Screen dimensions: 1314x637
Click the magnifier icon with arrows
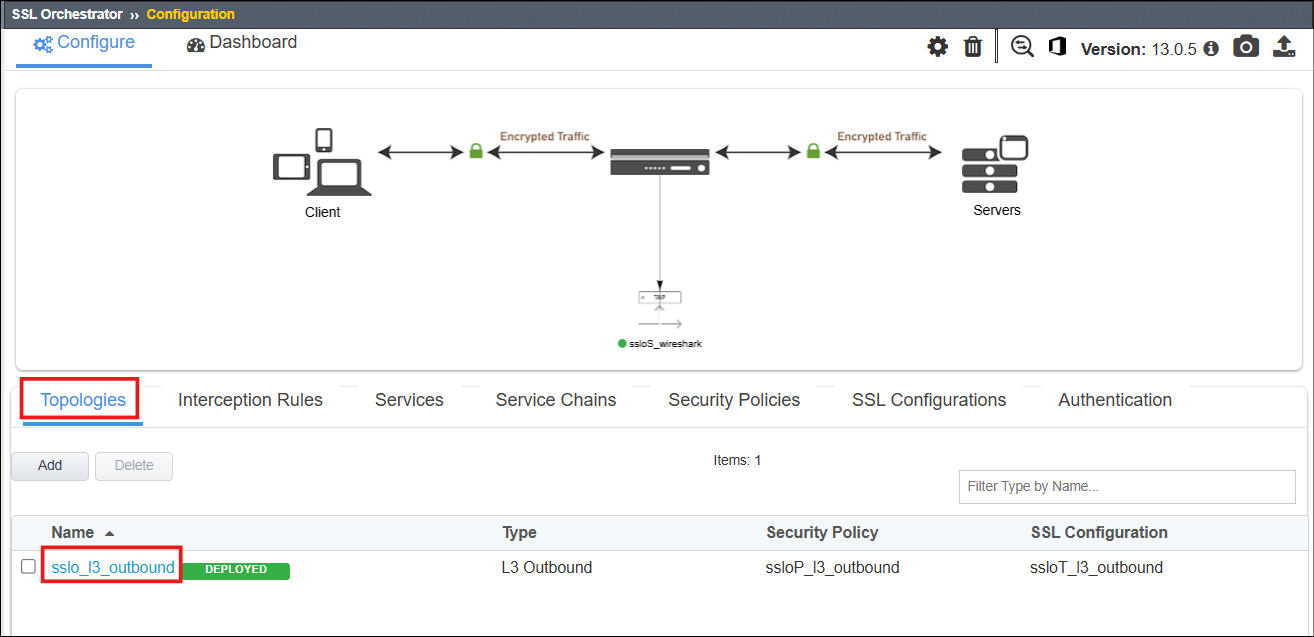click(x=1022, y=47)
